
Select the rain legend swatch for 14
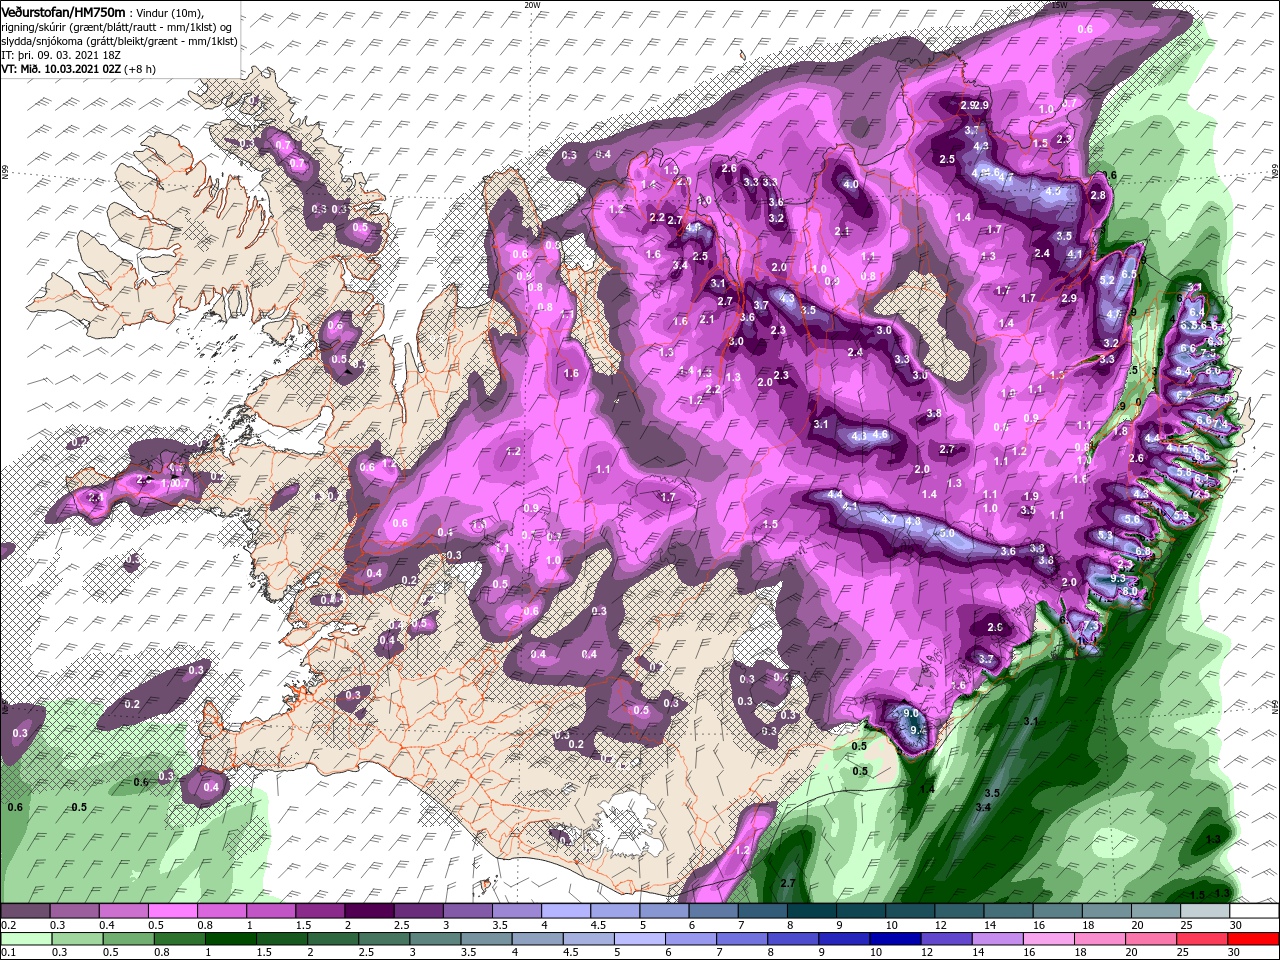point(998,939)
